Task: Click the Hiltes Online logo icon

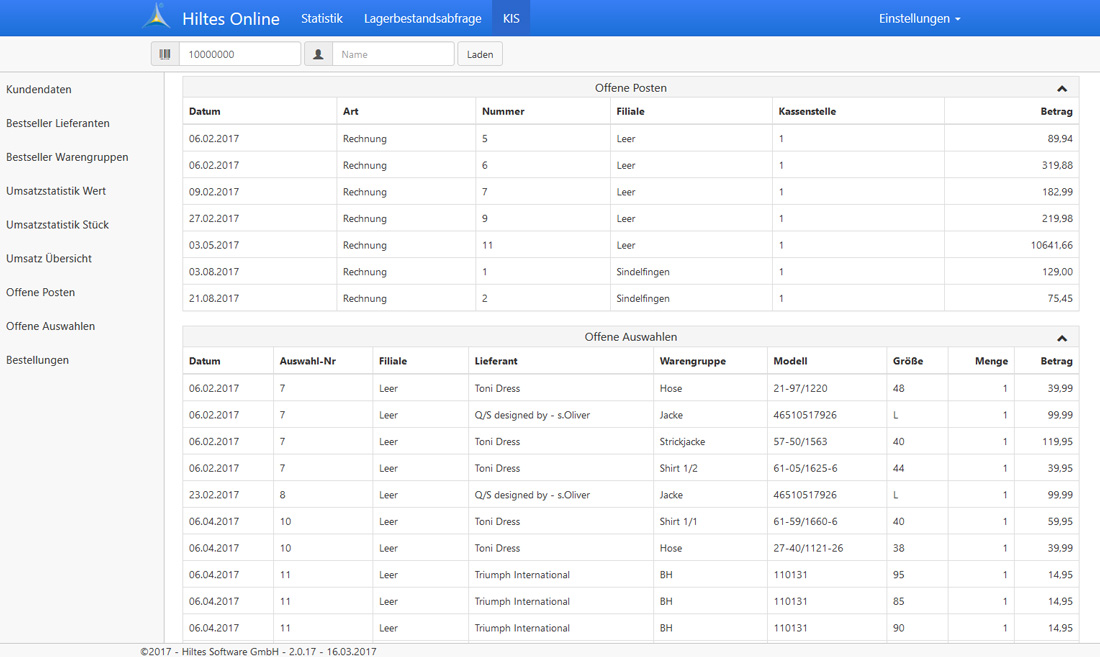Action: click(157, 17)
